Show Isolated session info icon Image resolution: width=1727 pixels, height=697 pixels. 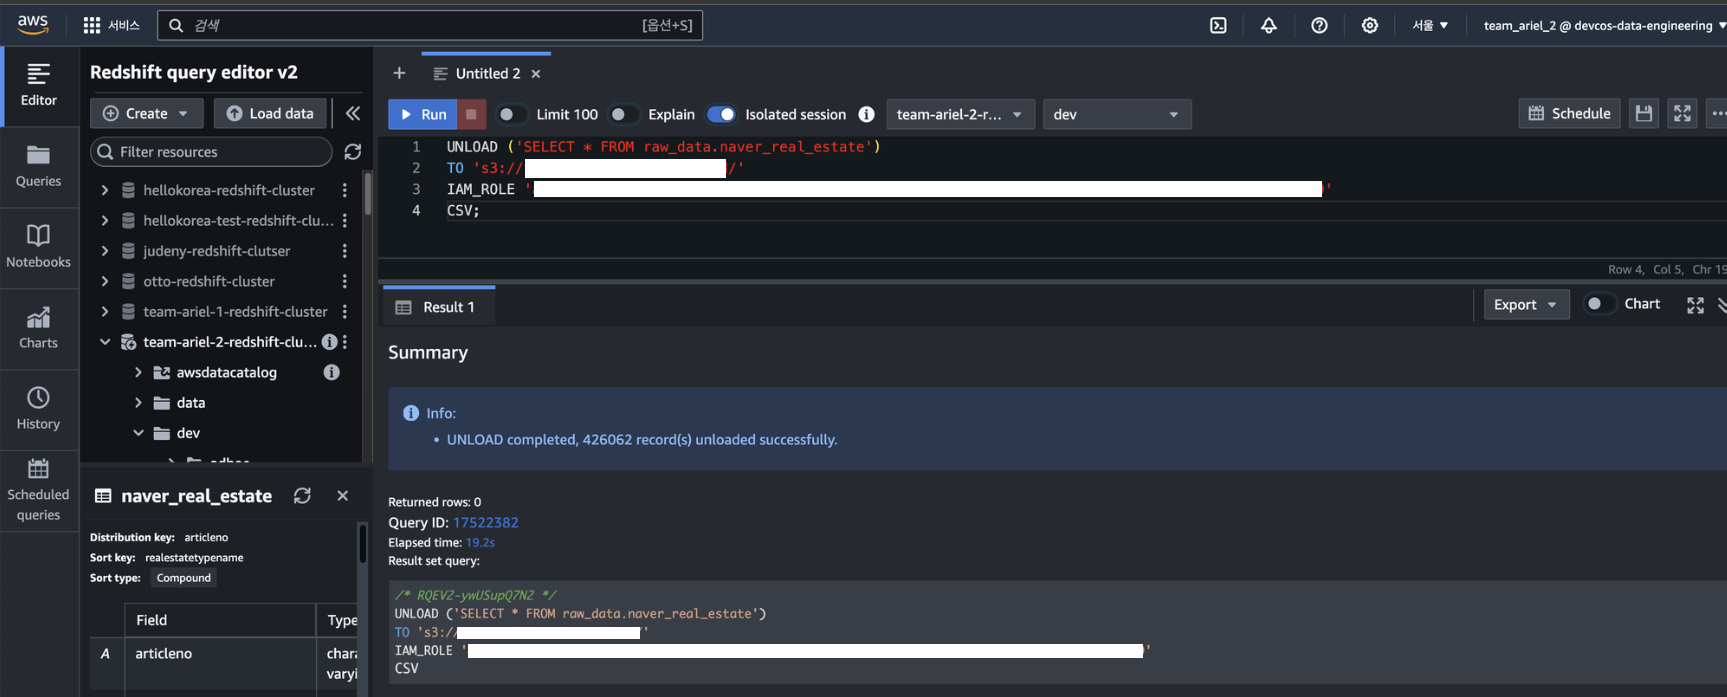(866, 114)
